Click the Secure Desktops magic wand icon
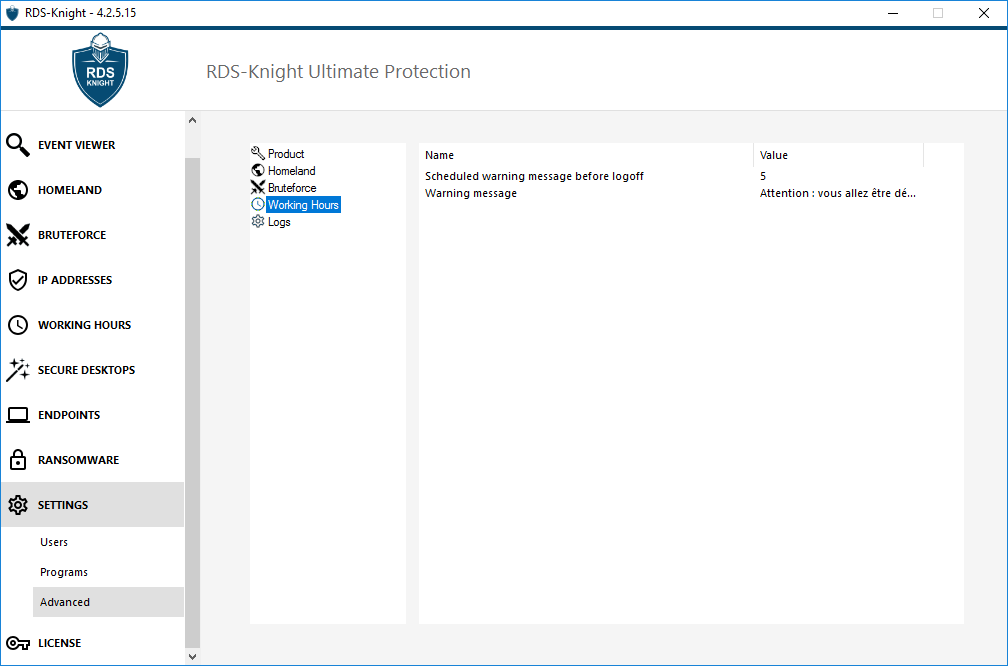Viewport: 1008px width, 666px height. click(18, 370)
